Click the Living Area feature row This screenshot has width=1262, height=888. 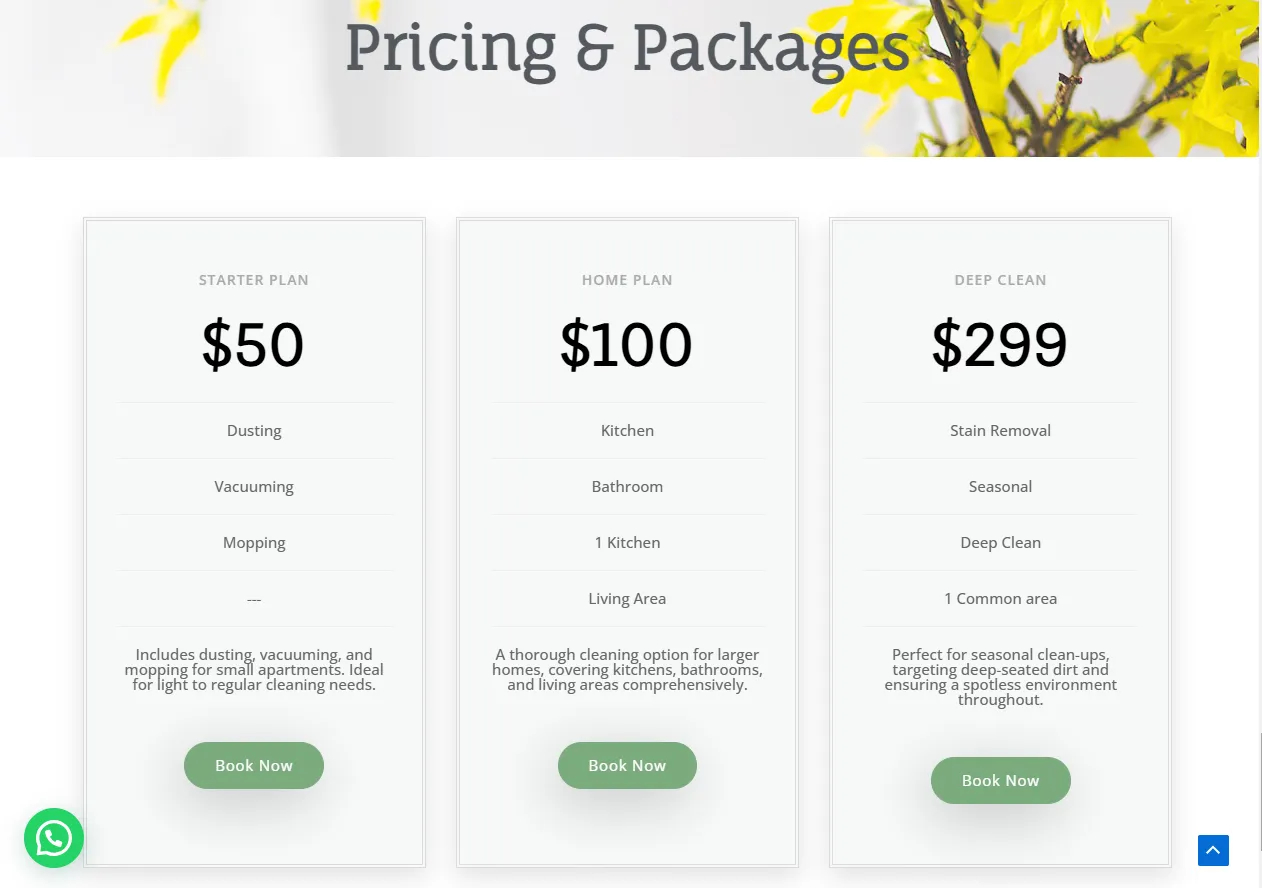pyautogui.click(x=627, y=599)
